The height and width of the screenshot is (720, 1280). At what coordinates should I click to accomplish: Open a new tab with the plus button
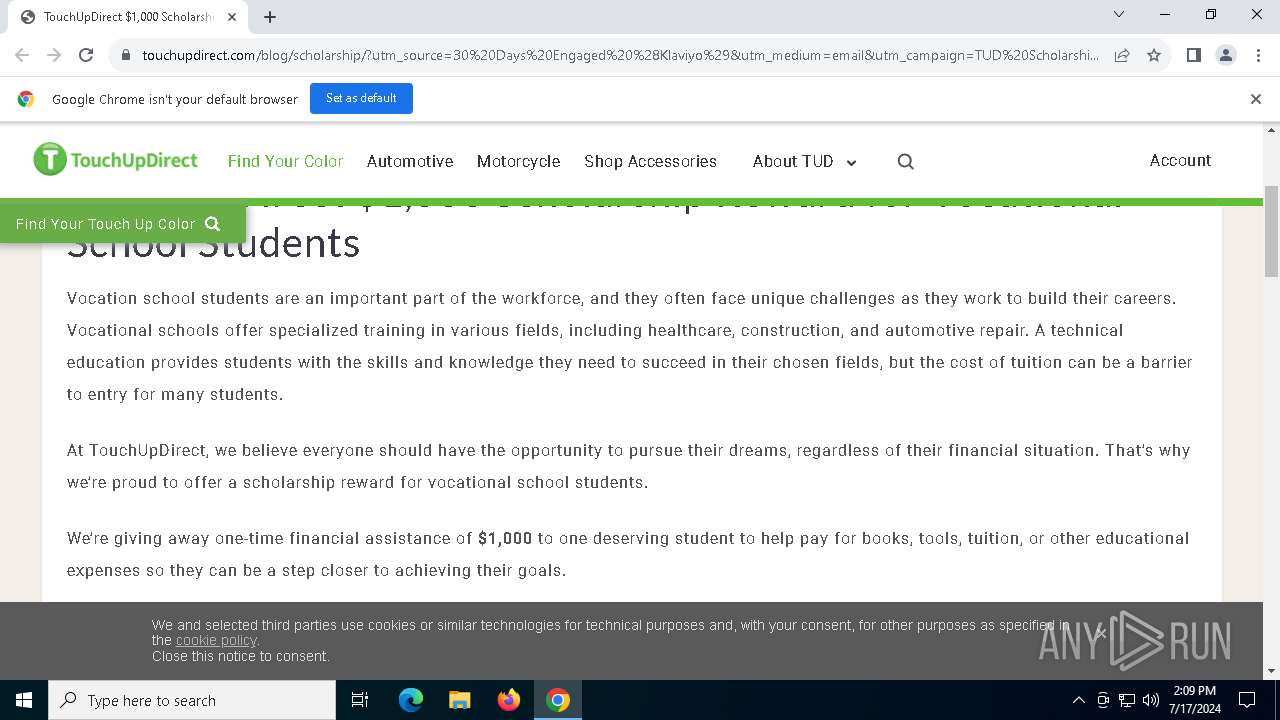(270, 16)
